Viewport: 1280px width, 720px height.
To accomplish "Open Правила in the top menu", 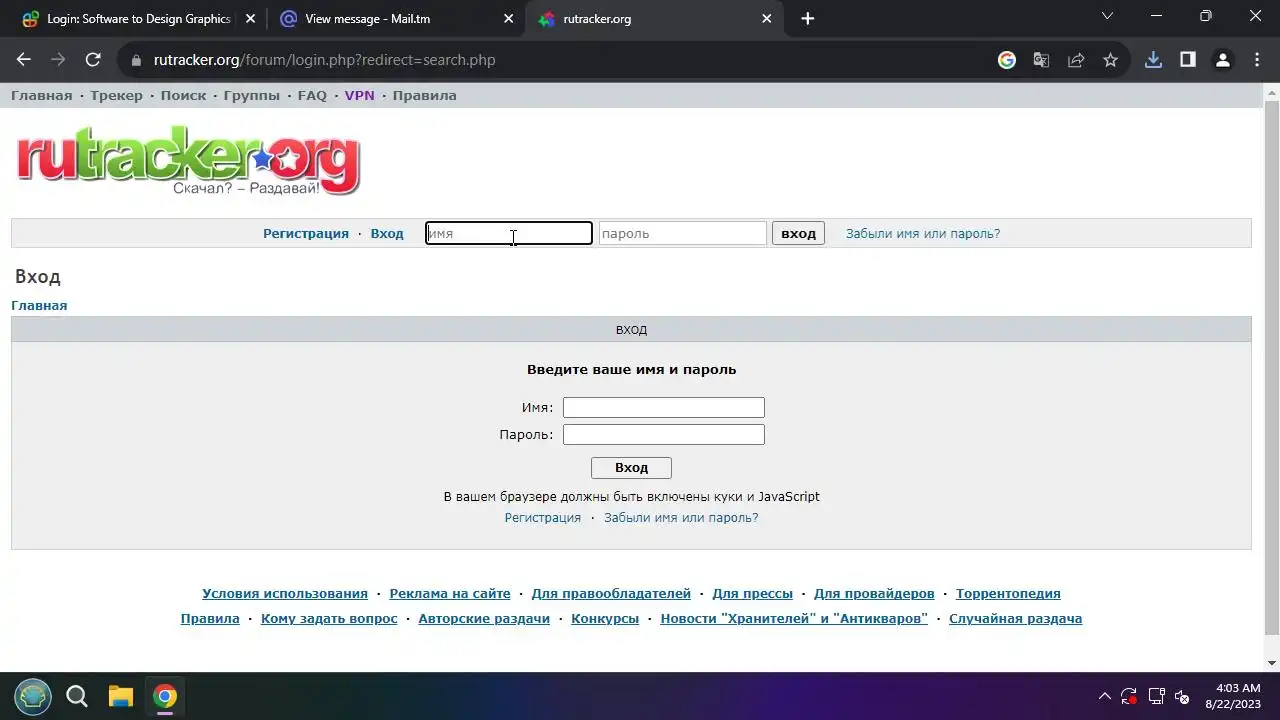I will click(x=424, y=96).
